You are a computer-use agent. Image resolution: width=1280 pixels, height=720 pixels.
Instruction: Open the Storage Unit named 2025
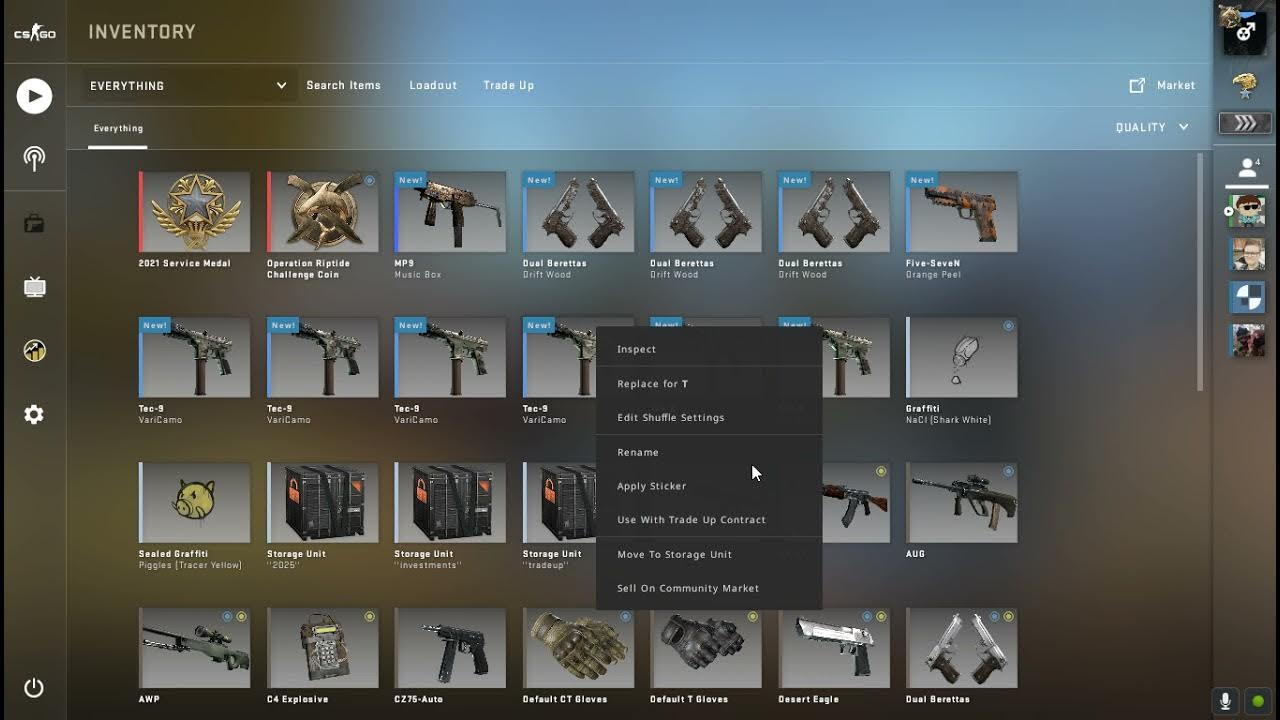tap(323, 503)
